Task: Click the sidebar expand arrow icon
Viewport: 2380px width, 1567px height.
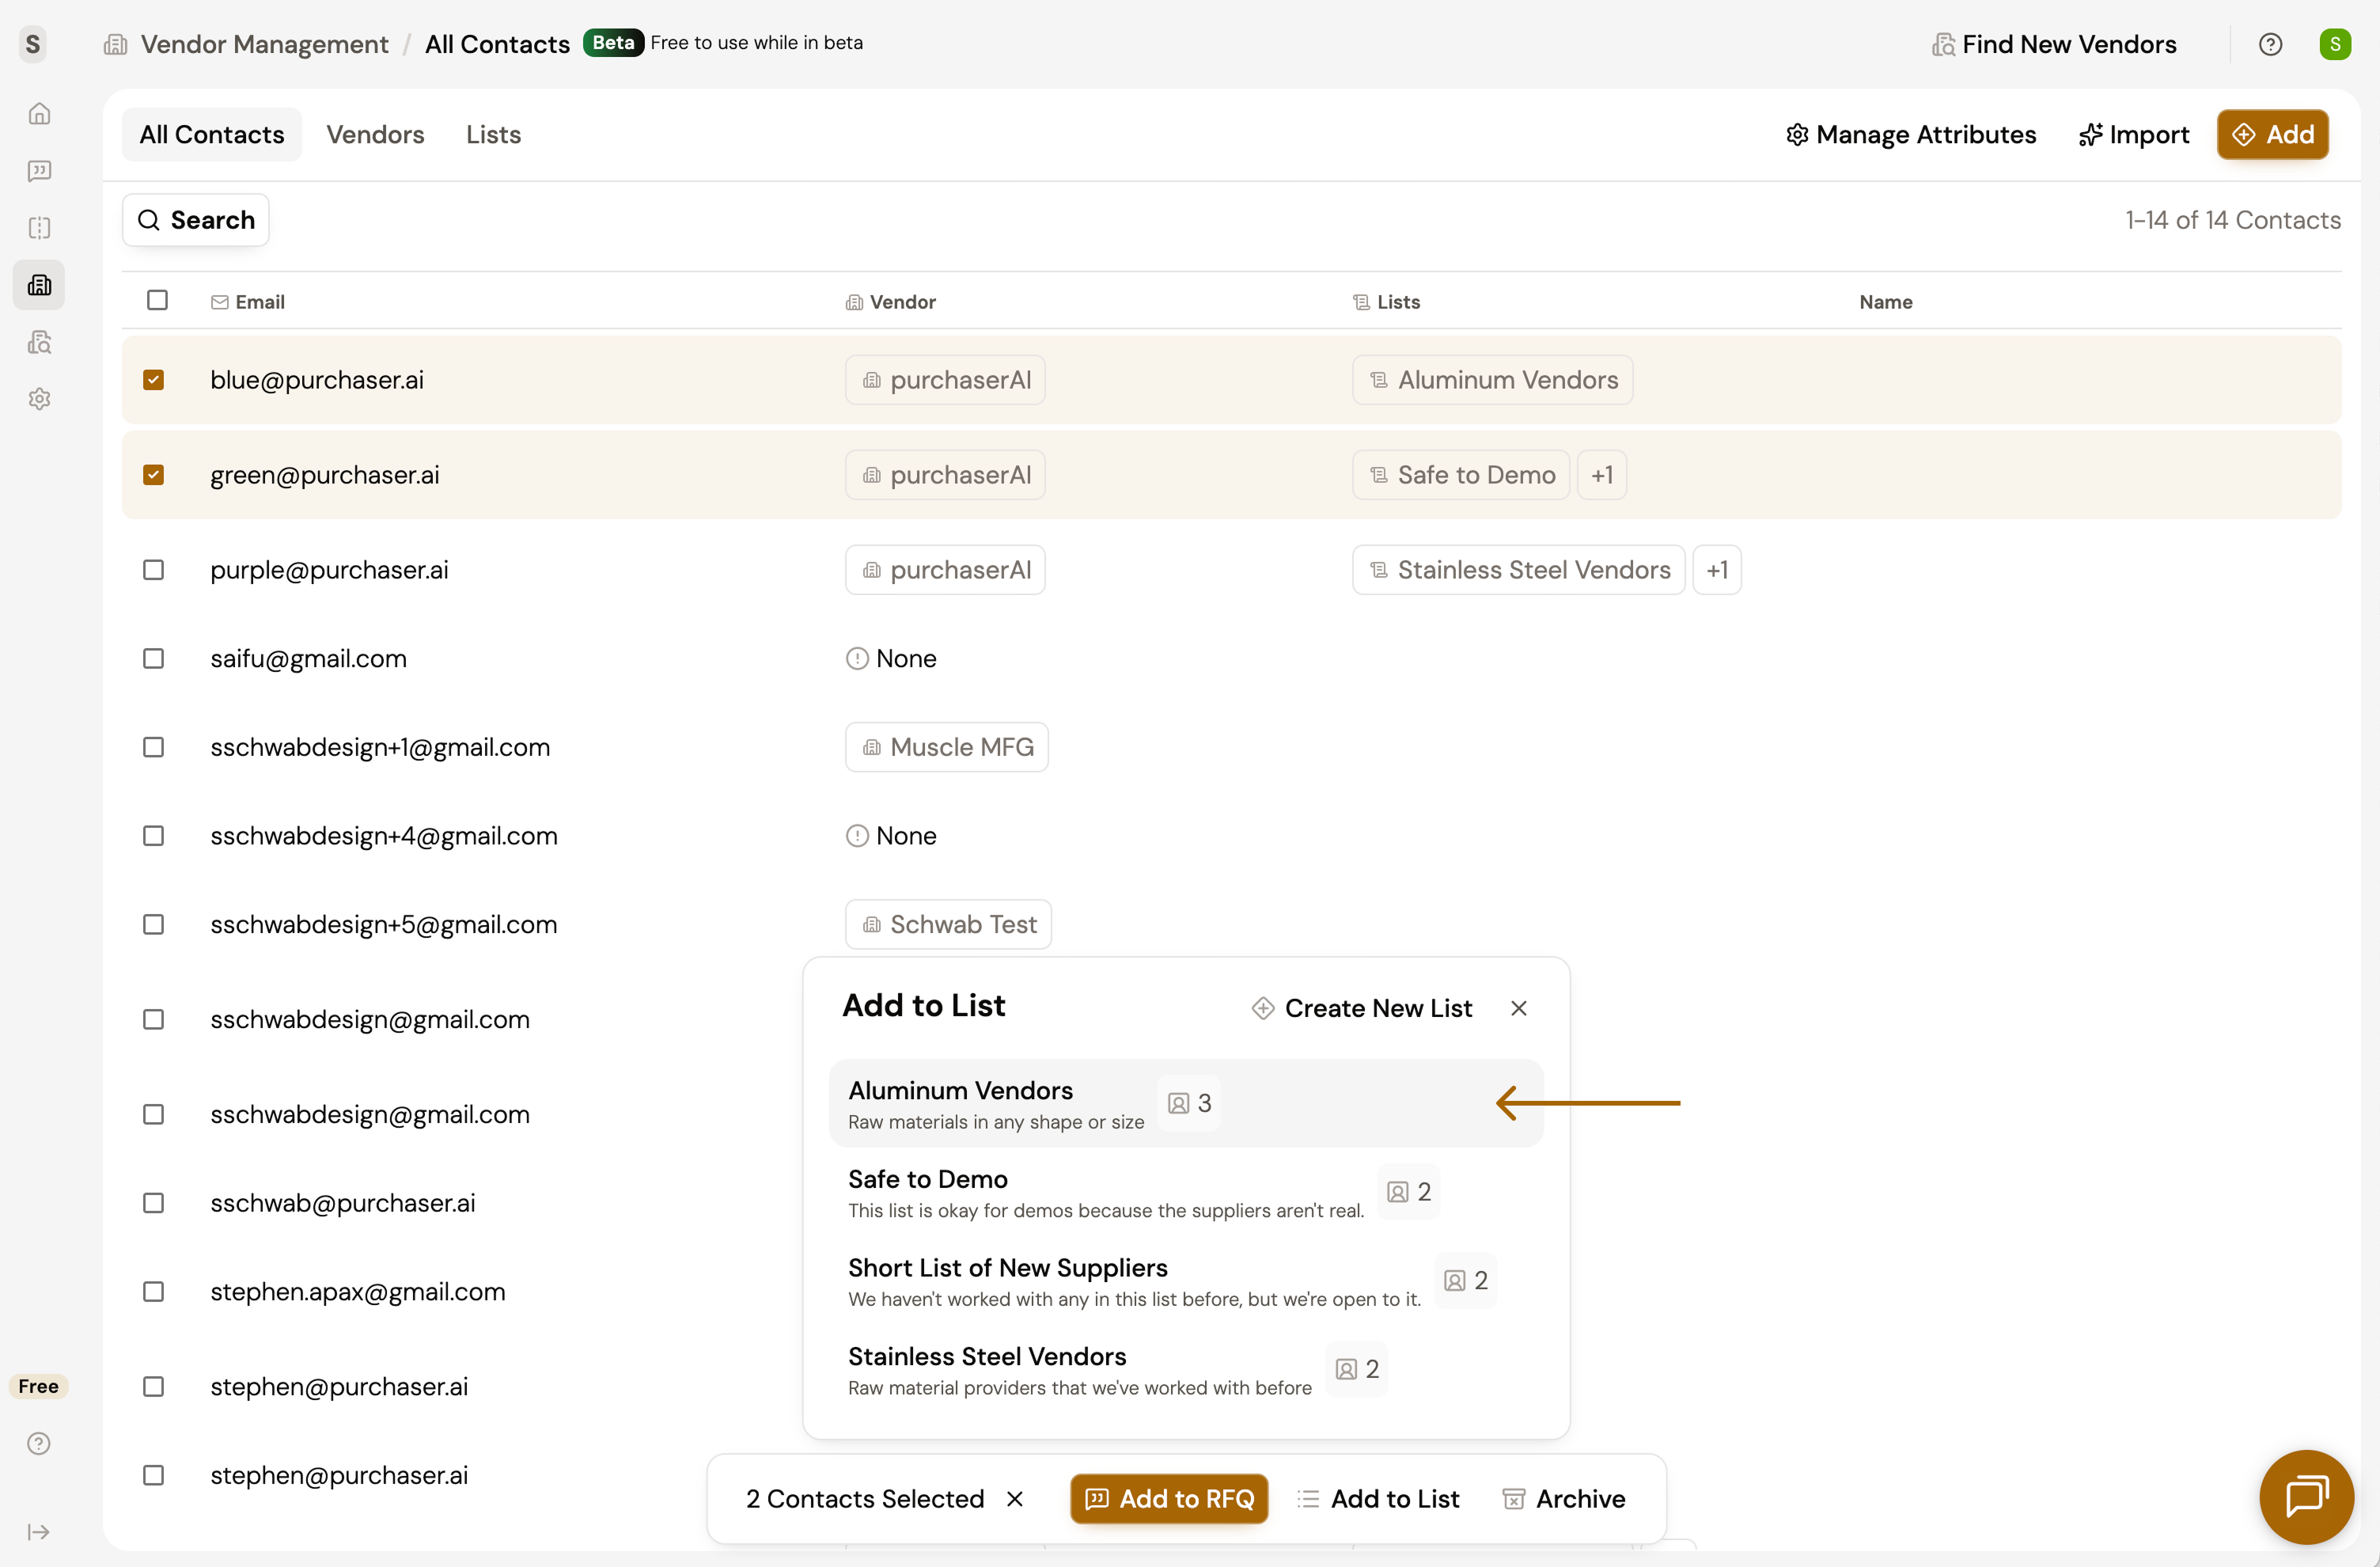Action: tap(39, 1532)
